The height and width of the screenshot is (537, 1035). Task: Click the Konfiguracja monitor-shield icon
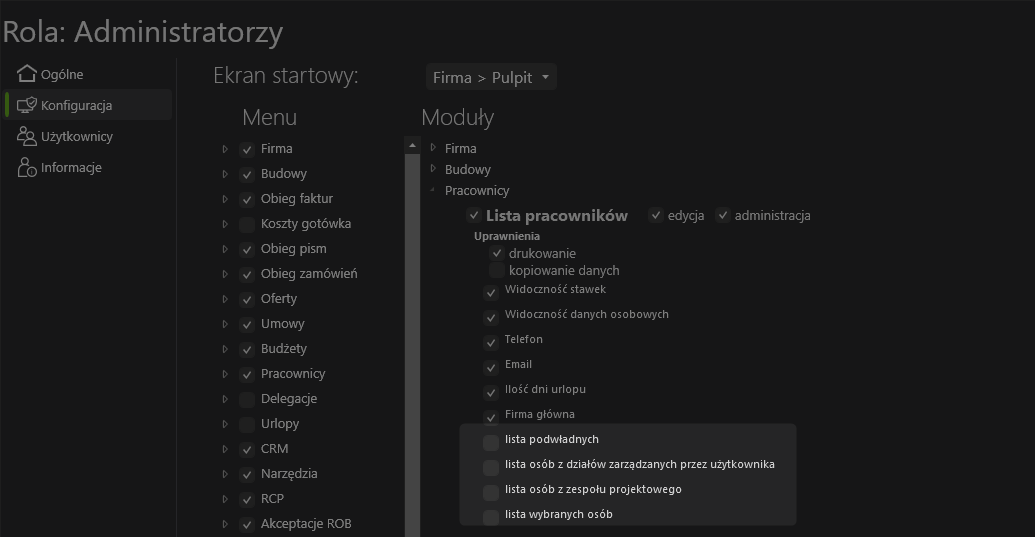tap(26, 105)
